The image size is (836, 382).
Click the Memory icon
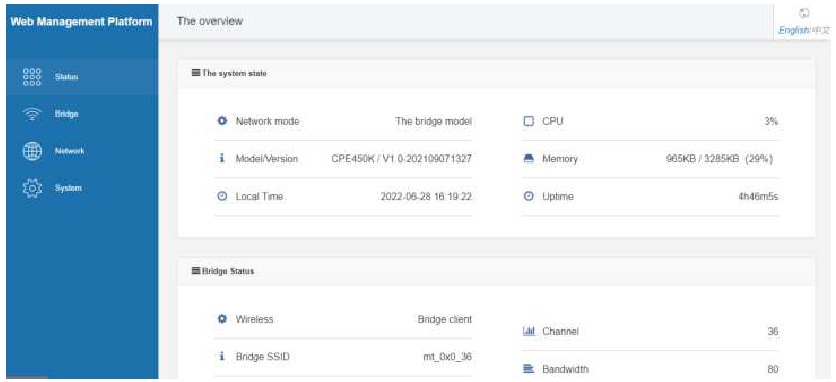(528, 158)
